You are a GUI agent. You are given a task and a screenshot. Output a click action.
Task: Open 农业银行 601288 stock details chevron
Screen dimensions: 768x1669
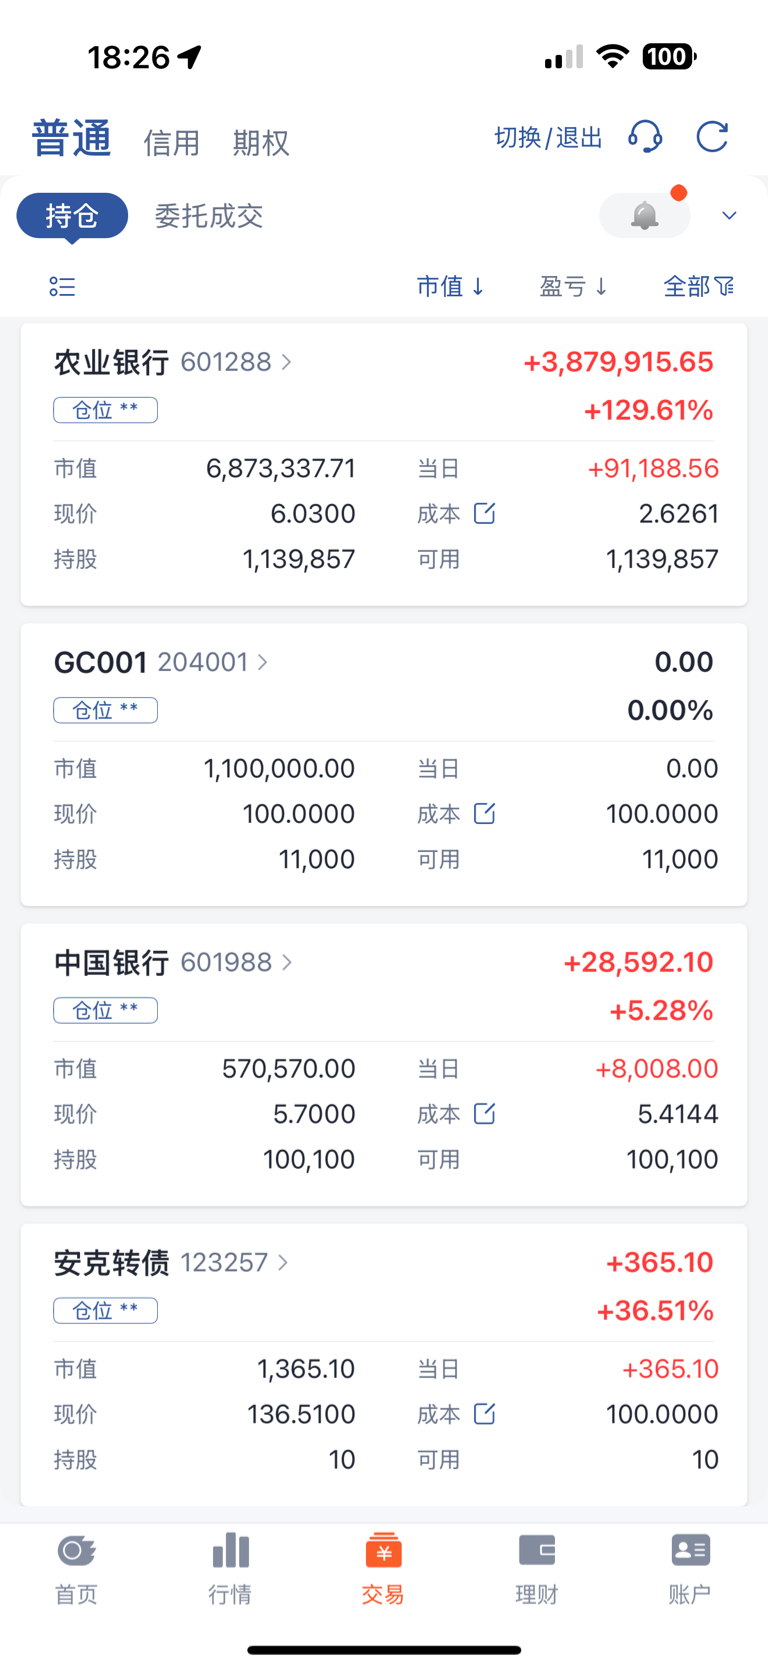point(287,362)
